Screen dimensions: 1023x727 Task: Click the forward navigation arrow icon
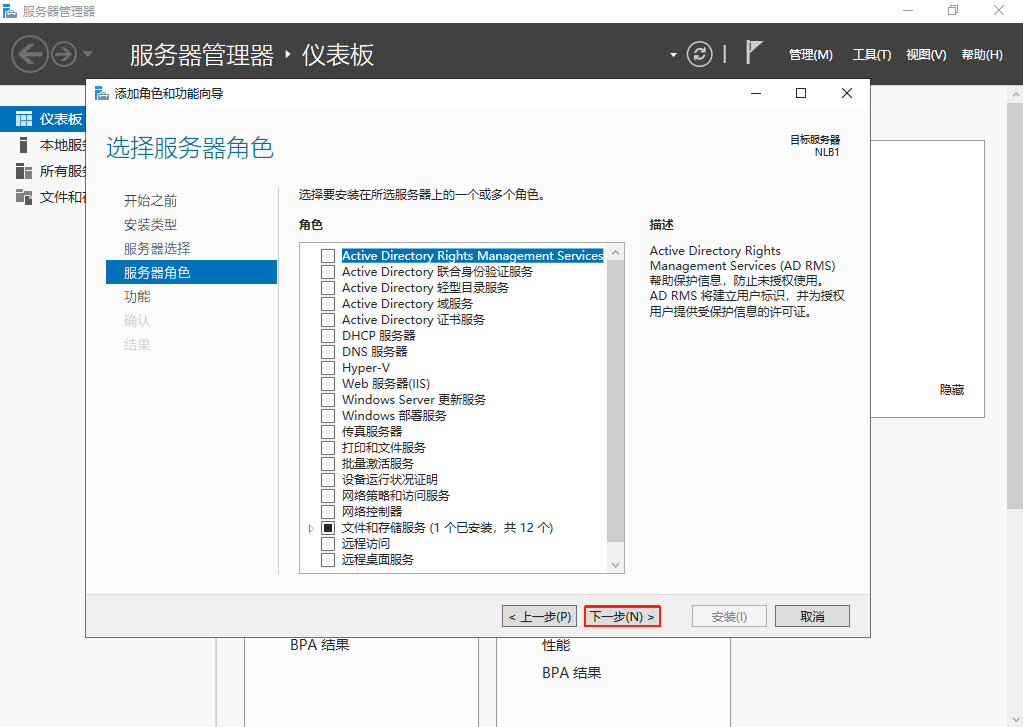click(x=64, y=54)
